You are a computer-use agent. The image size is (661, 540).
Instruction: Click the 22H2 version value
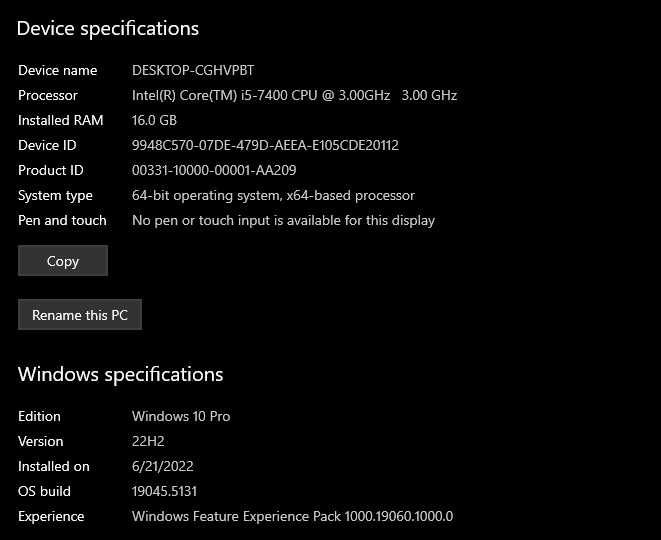click(147, 441)
